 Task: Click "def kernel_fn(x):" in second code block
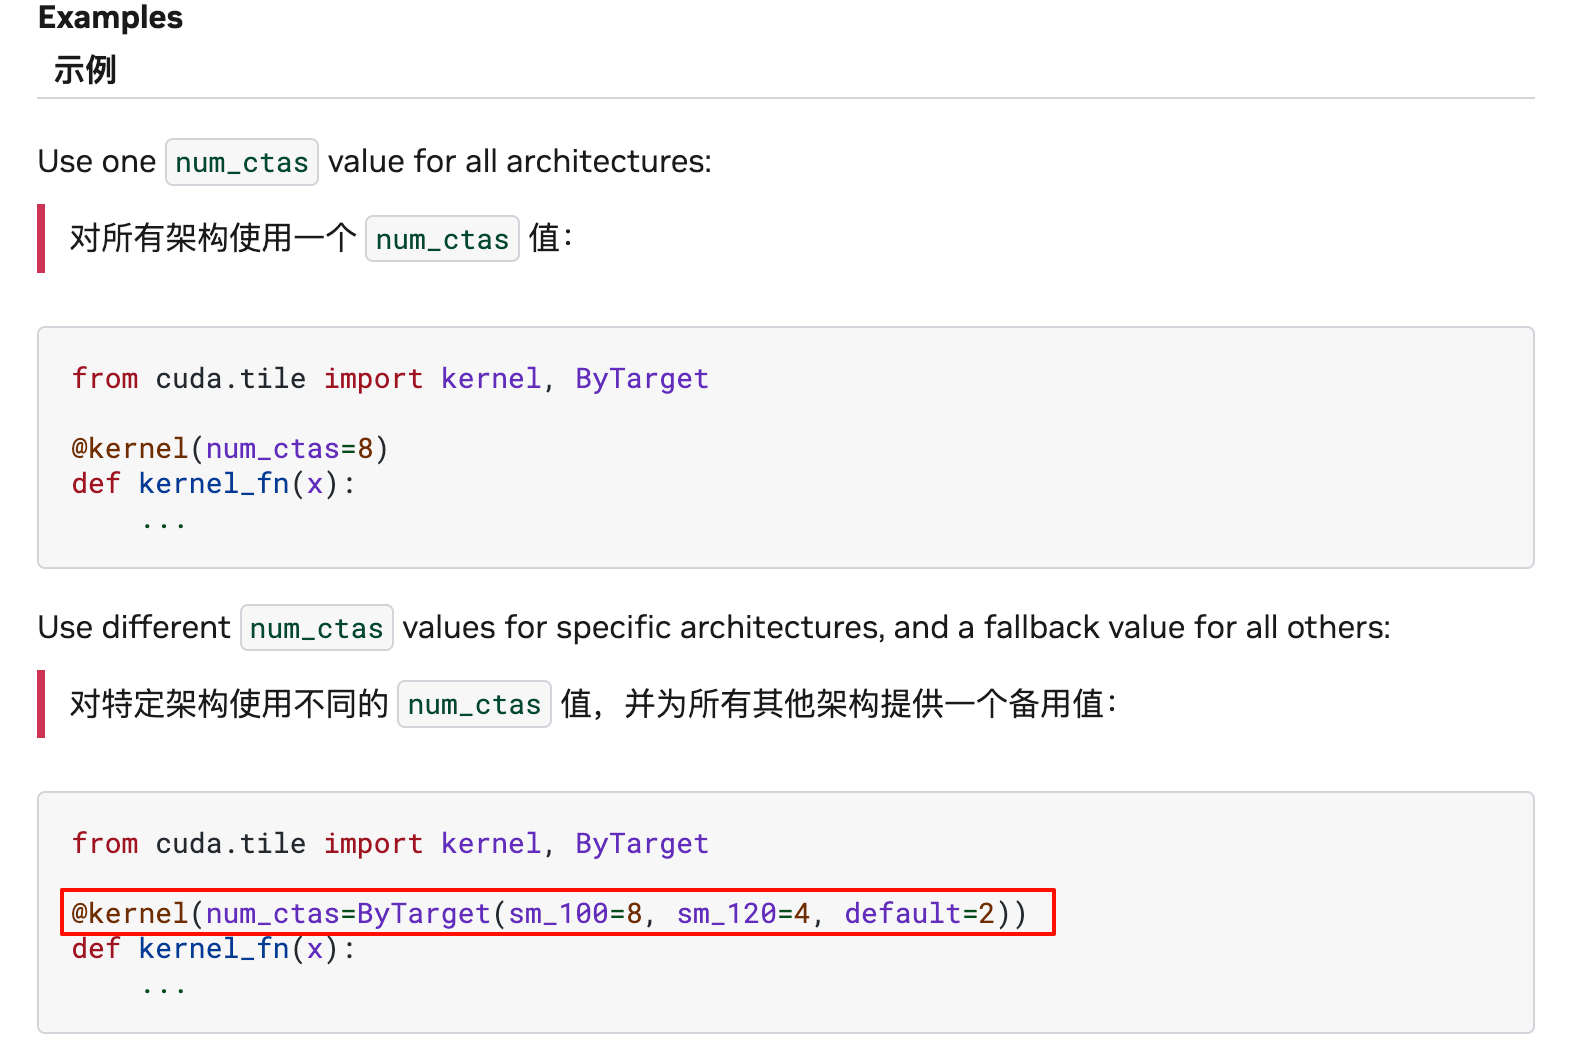point(213,949)
